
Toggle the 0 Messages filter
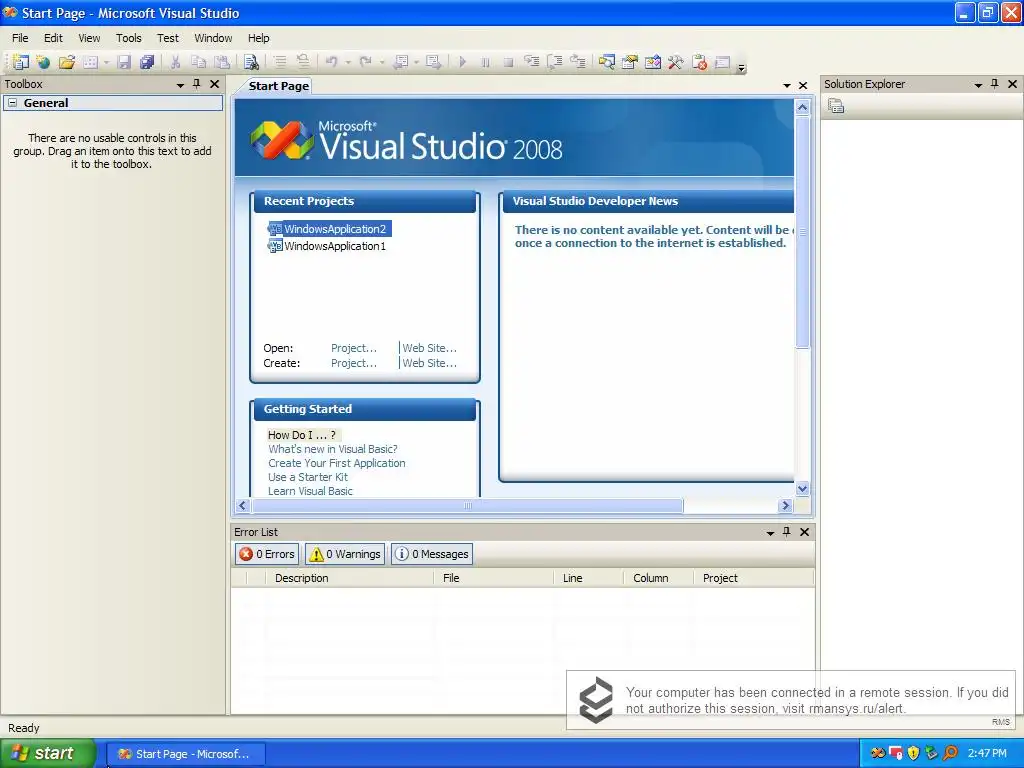point(432,554)
